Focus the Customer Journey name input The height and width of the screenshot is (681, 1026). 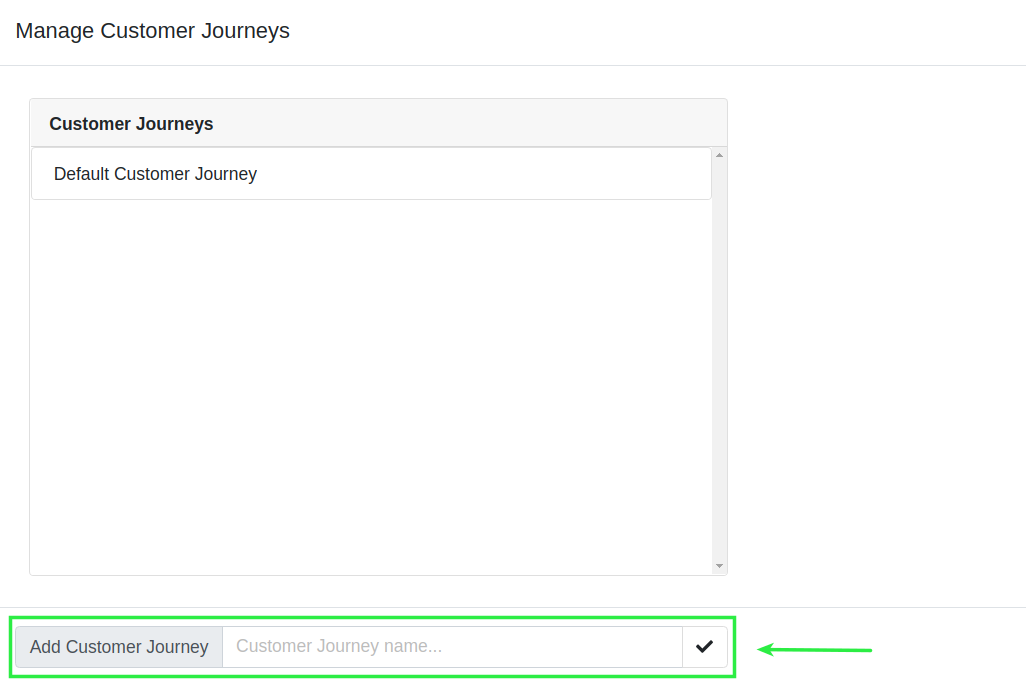coord(452,647)
